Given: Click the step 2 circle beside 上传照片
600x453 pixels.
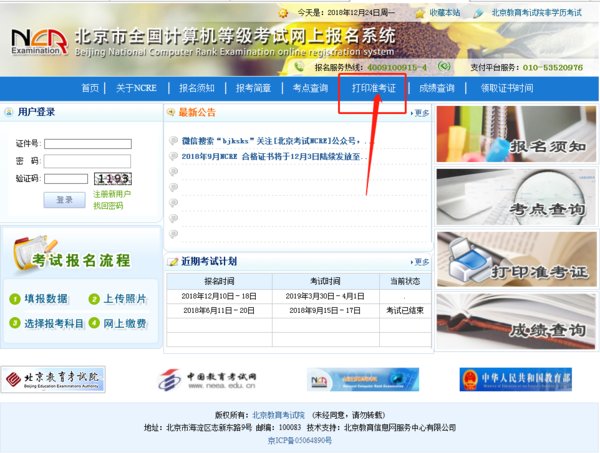Looking at the screenshot, I should (x=94, y=299).
